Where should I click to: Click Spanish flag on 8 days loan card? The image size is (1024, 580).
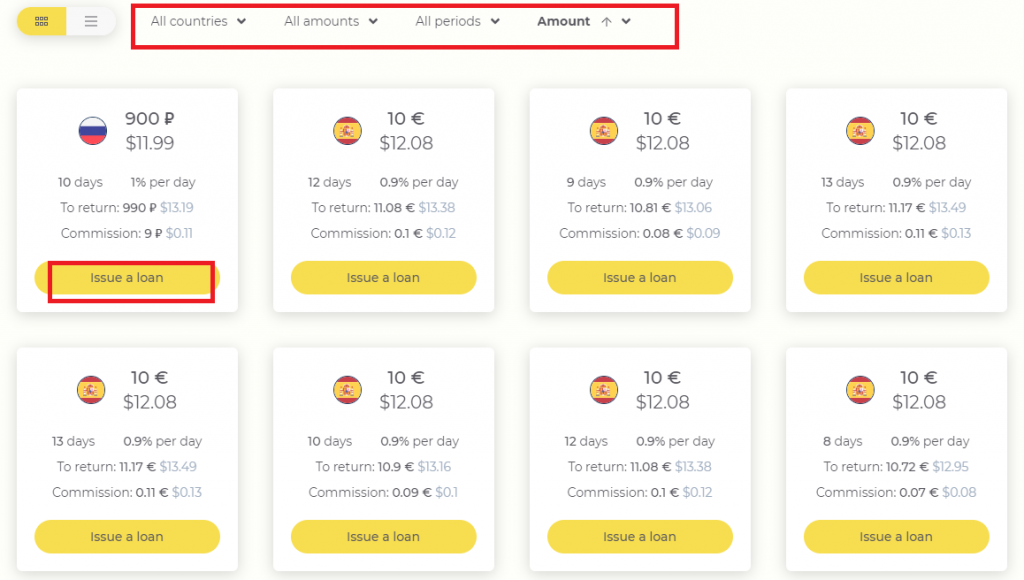tap(860, 389)
